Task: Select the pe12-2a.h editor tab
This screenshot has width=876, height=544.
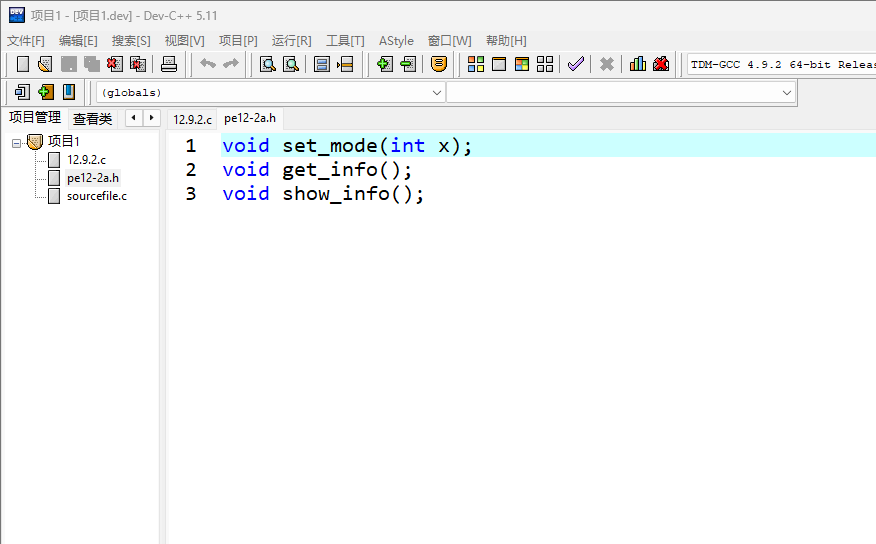Action: (250, 118)
